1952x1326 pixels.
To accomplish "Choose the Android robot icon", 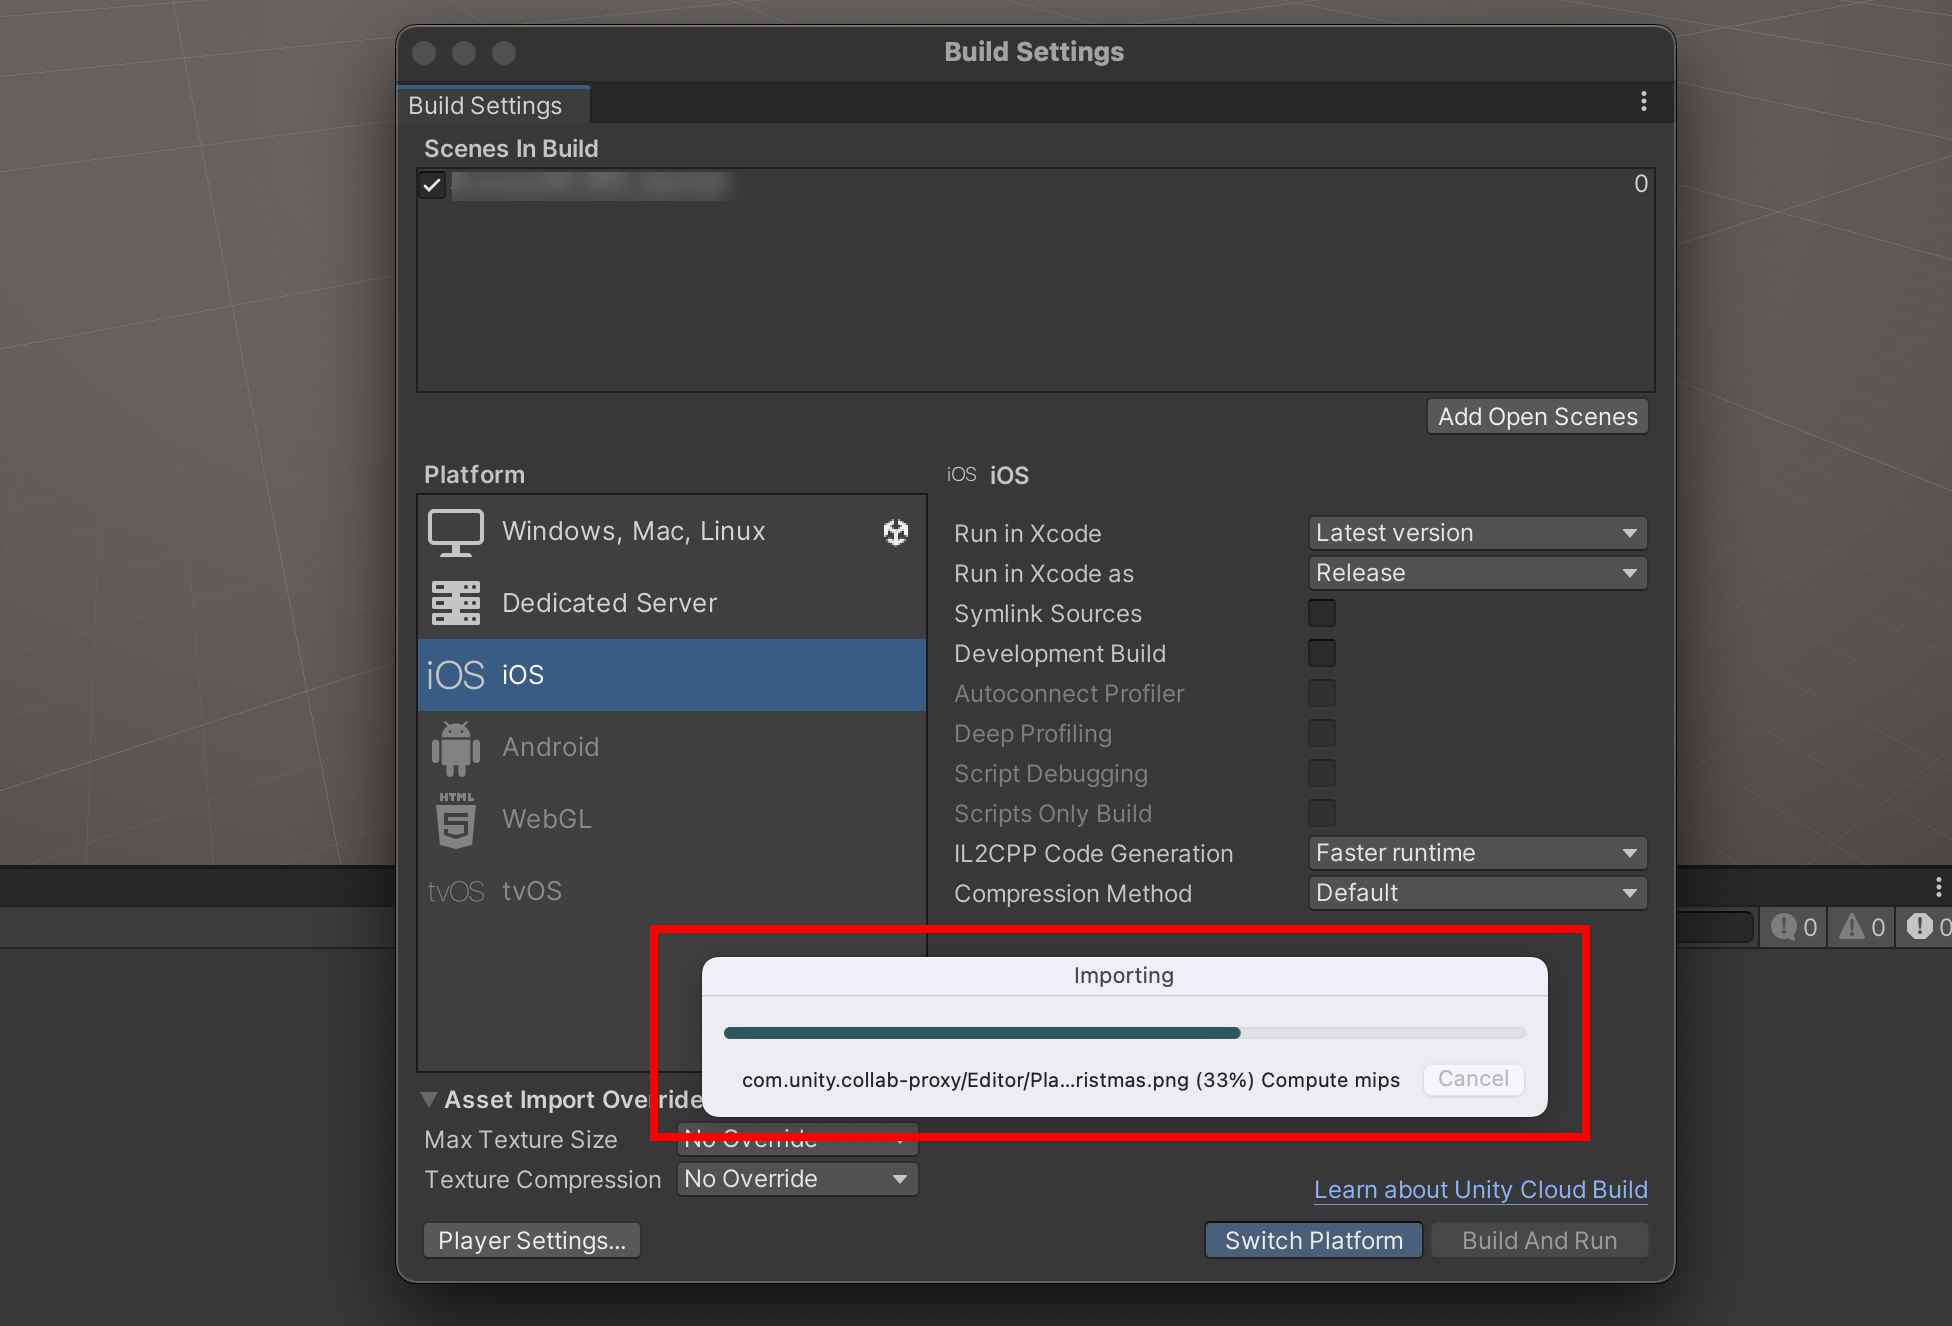I will 455,748.
